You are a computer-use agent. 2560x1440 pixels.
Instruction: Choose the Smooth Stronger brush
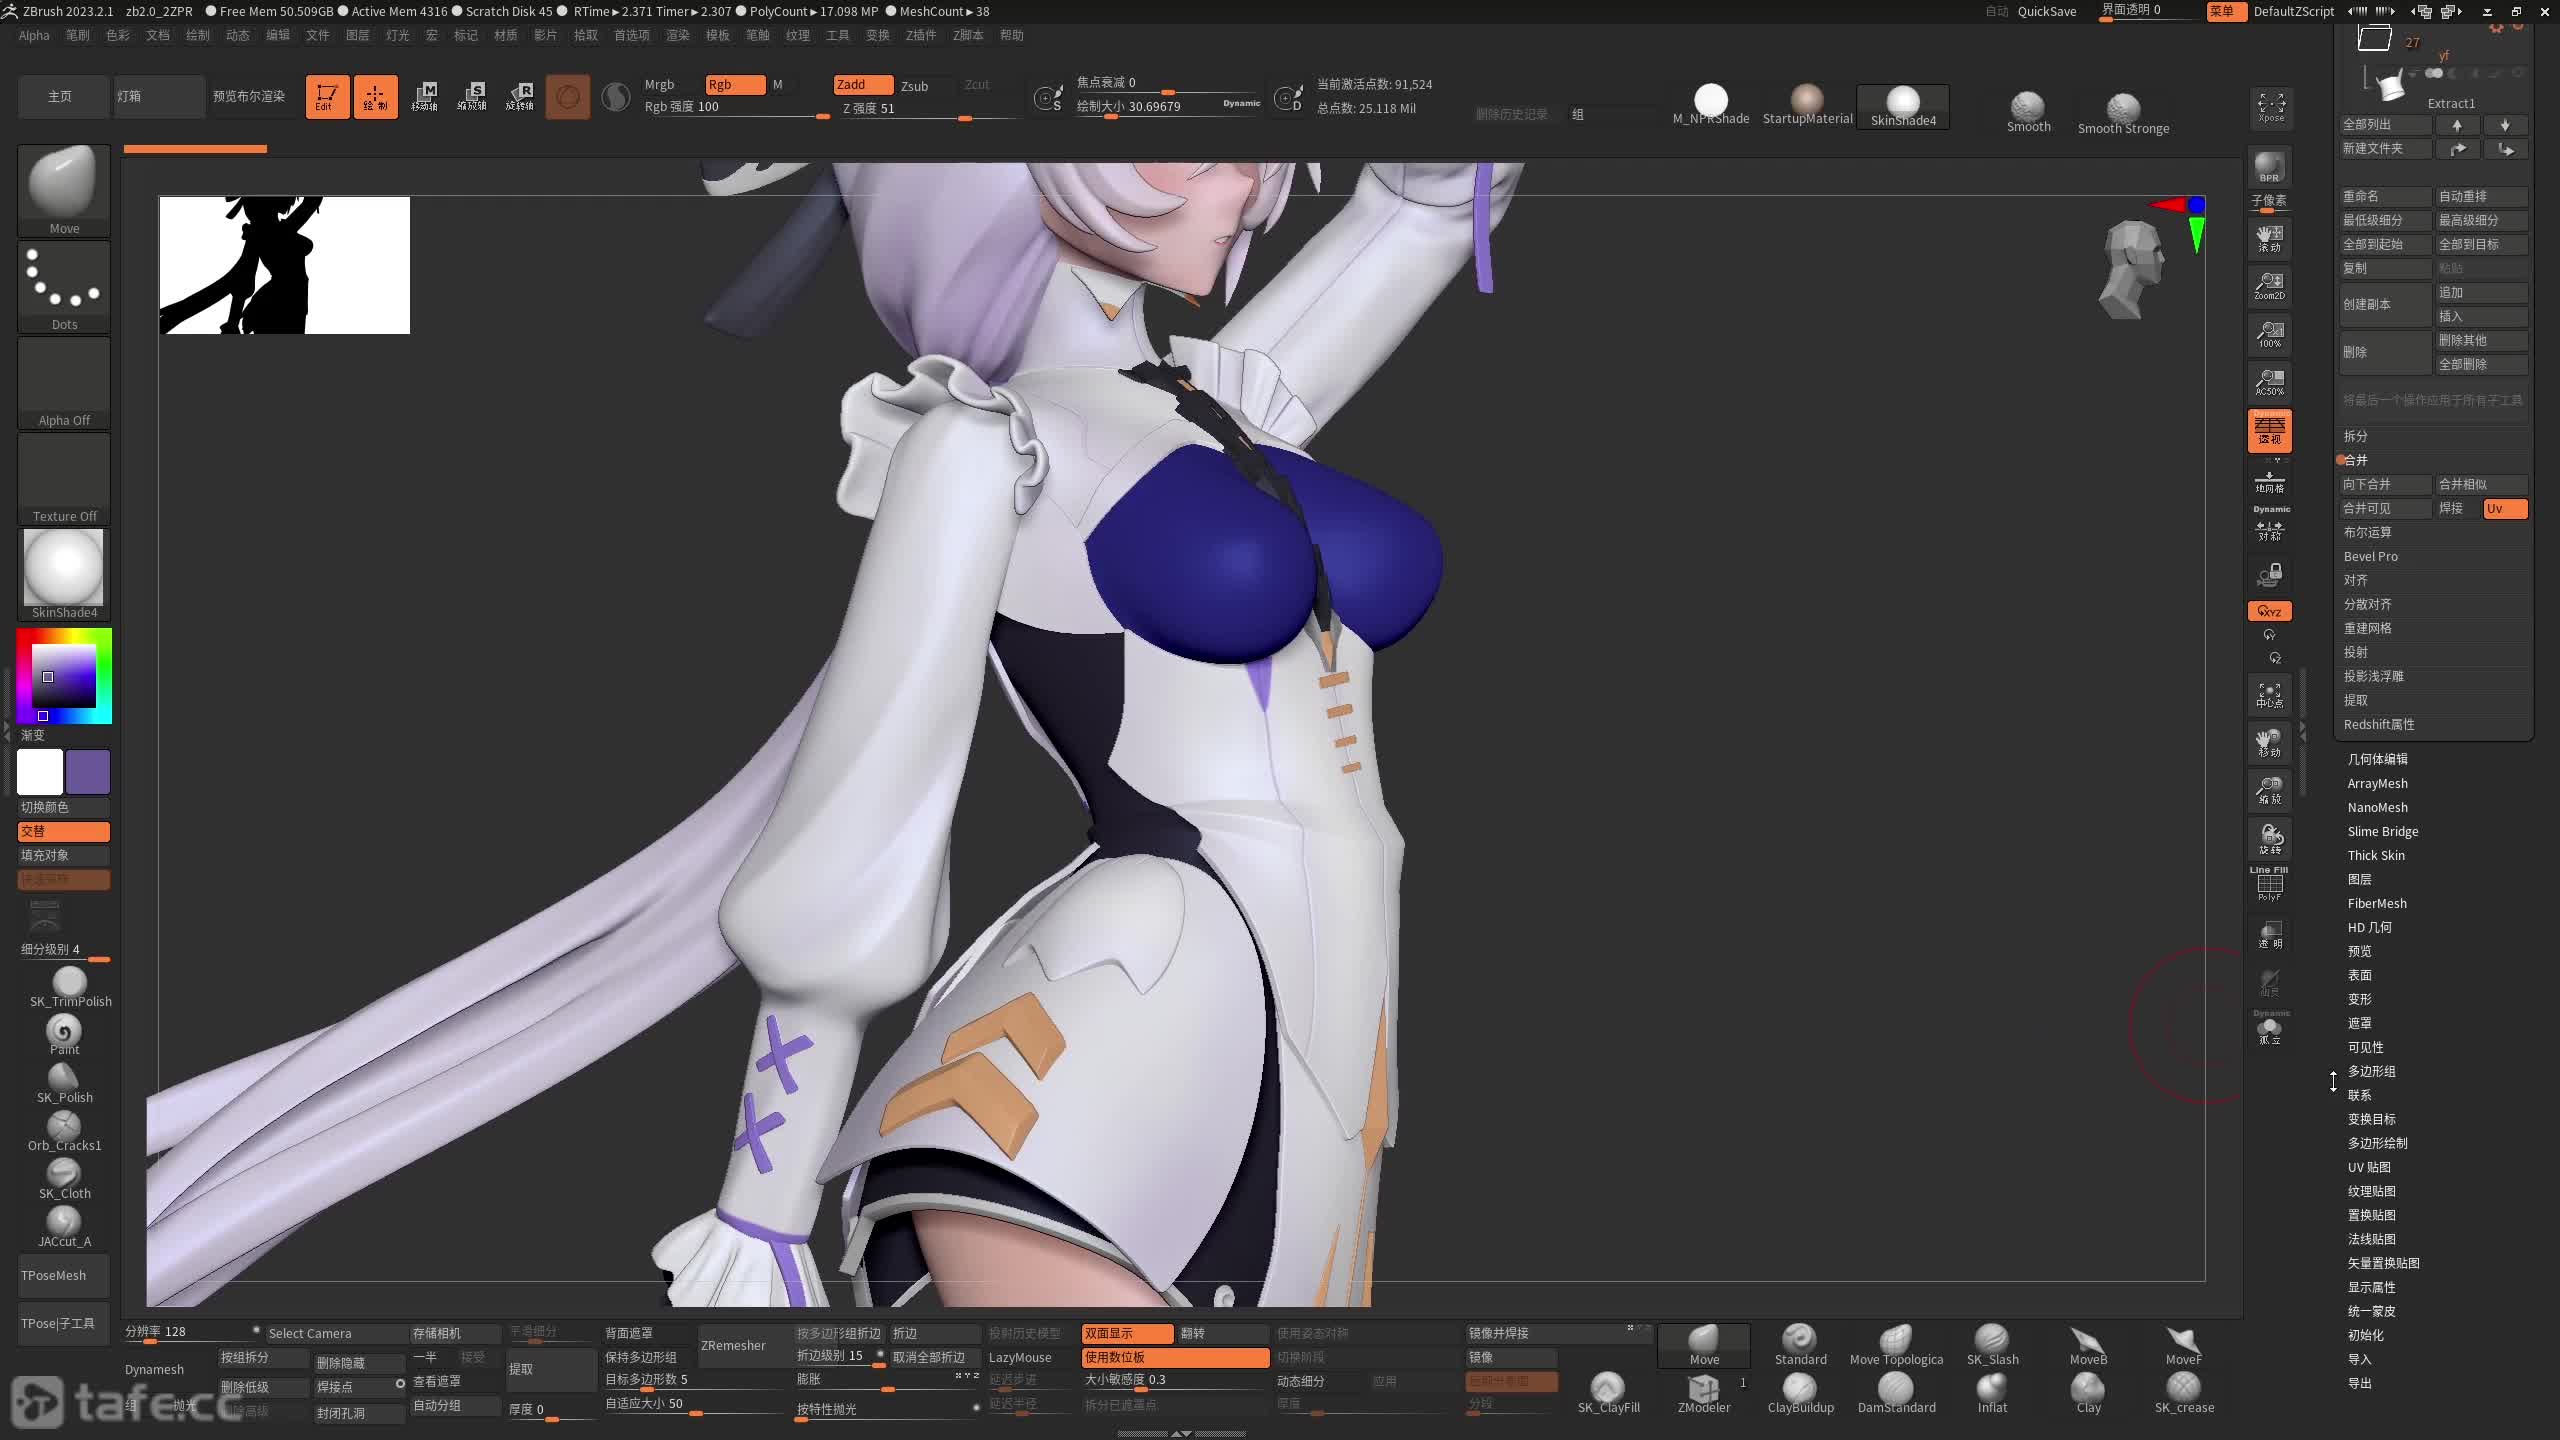(x=2123, y=113)
